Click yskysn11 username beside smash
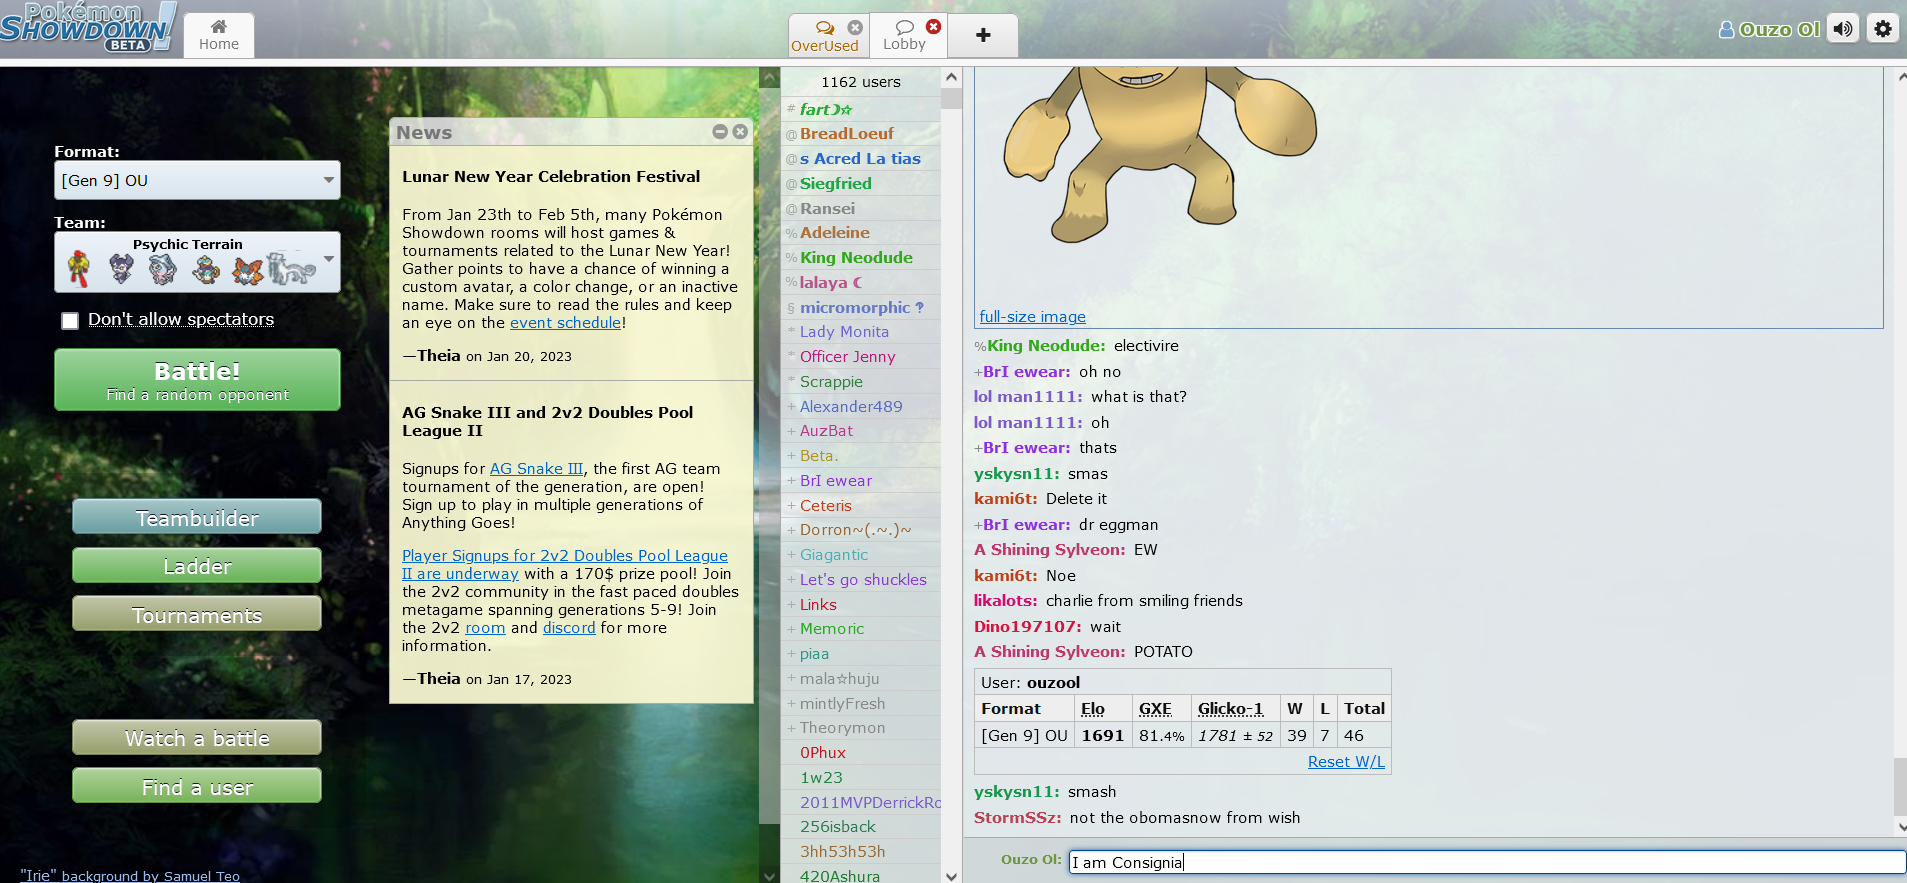 point(1016,792)
